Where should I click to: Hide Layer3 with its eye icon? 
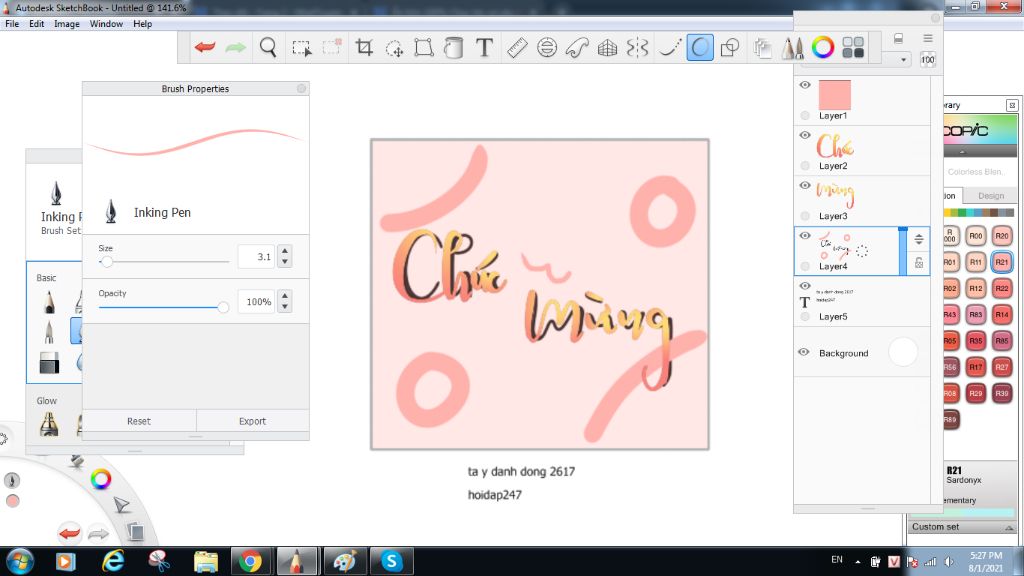coord(805,185)
